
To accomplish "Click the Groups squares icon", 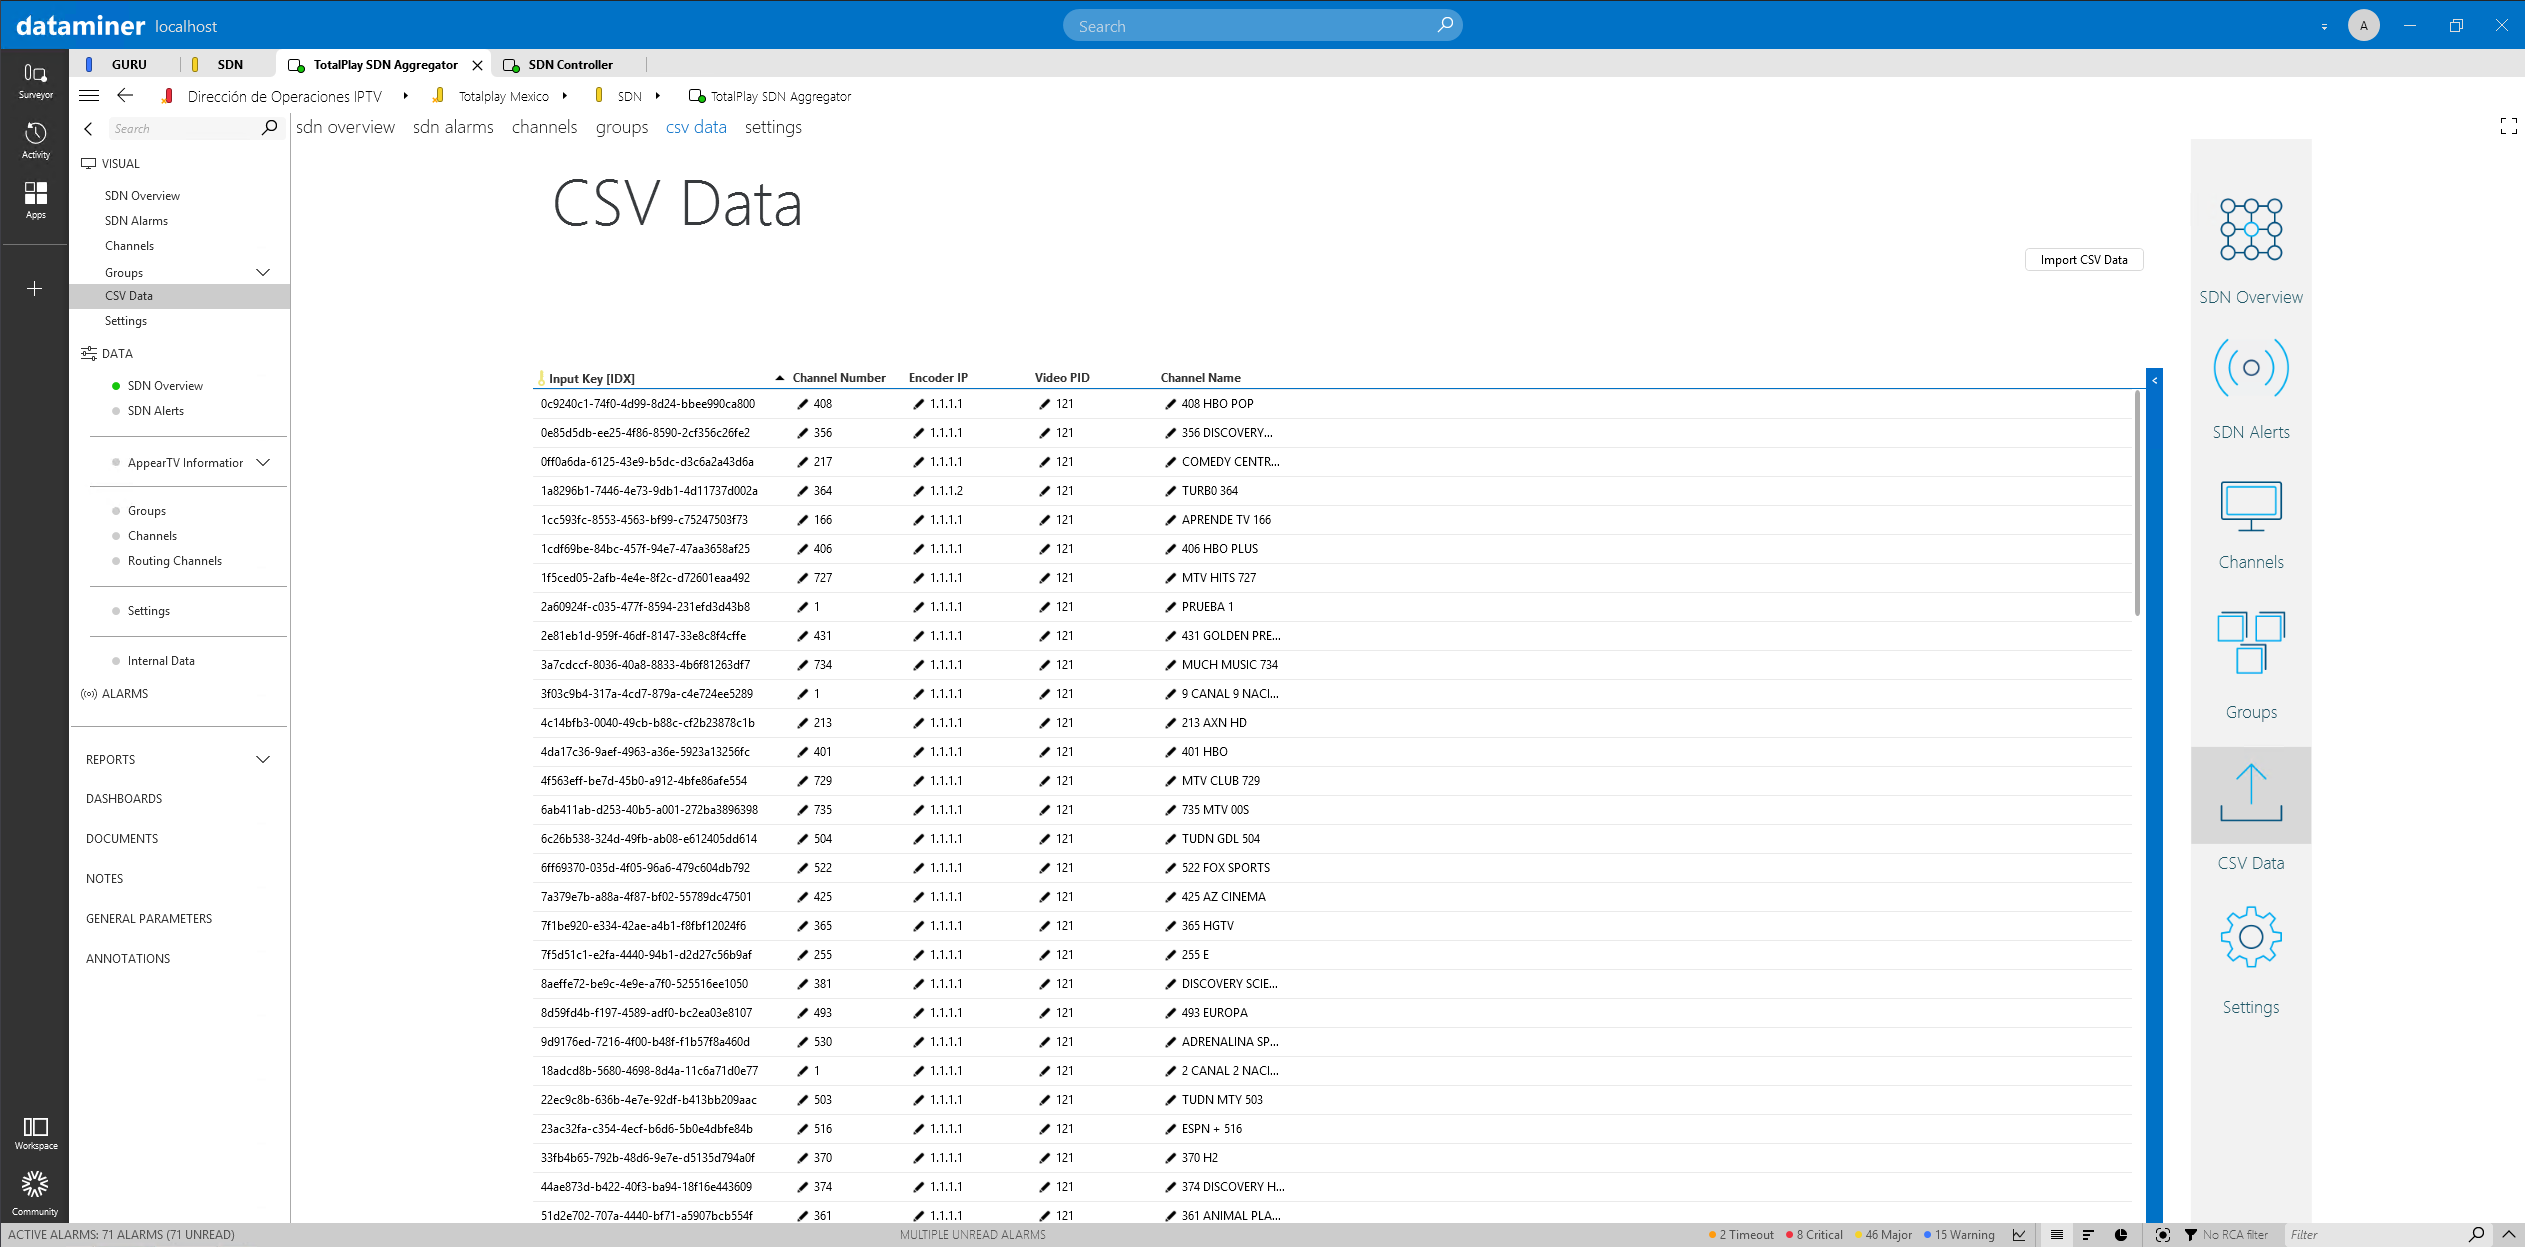I will click(x=2250, y=642).
